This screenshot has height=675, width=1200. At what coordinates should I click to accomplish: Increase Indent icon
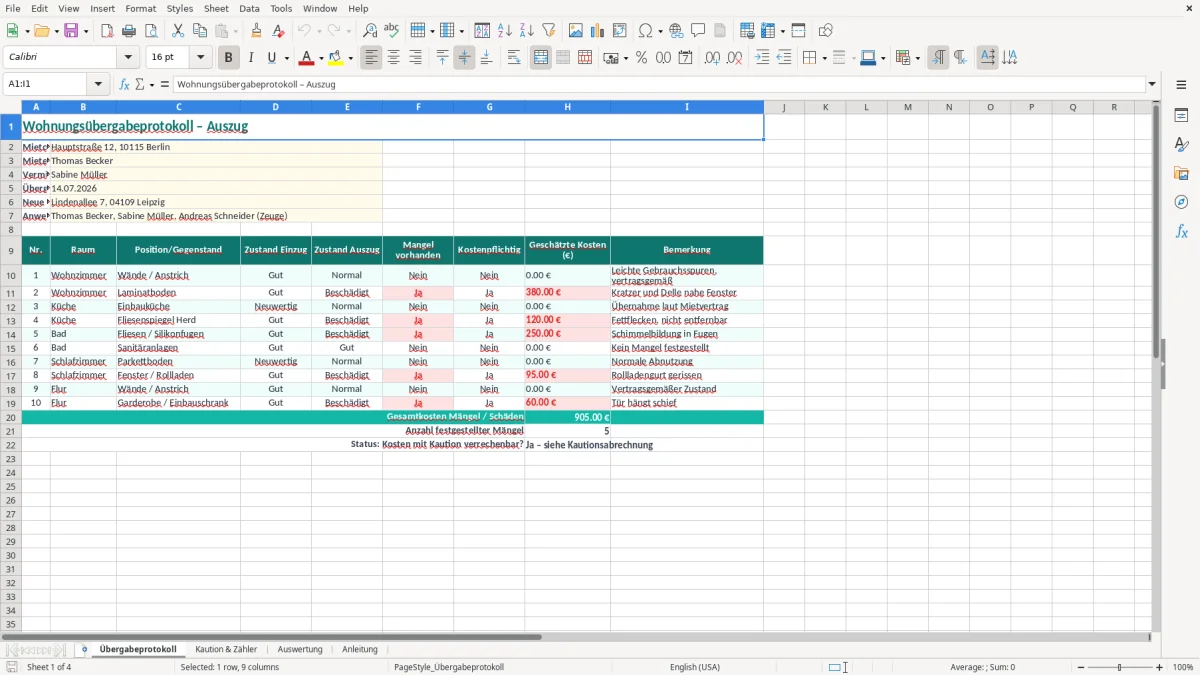[x=762, y=58]
